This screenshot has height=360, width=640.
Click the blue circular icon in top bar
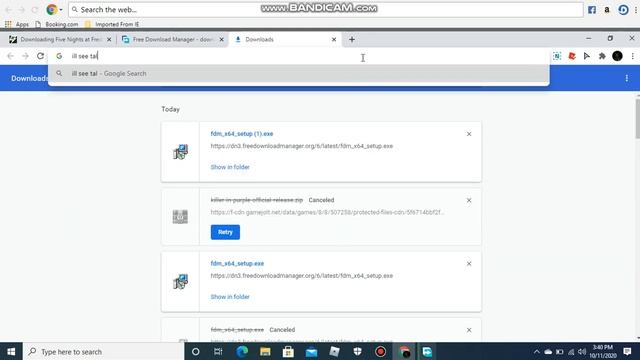(x=623, y=10)
